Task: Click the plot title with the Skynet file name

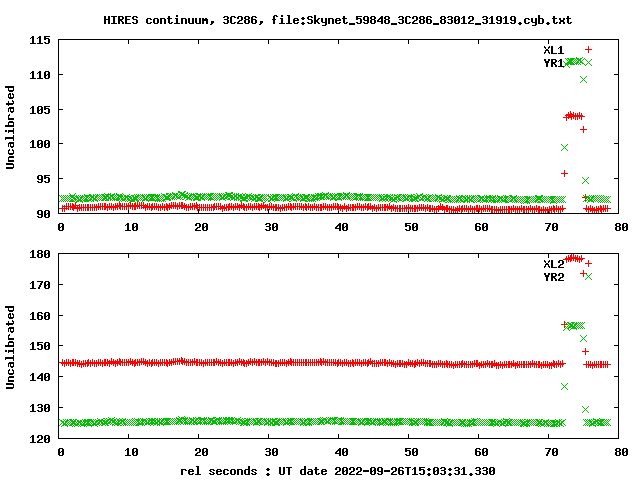Action: (x=338, y=20)
